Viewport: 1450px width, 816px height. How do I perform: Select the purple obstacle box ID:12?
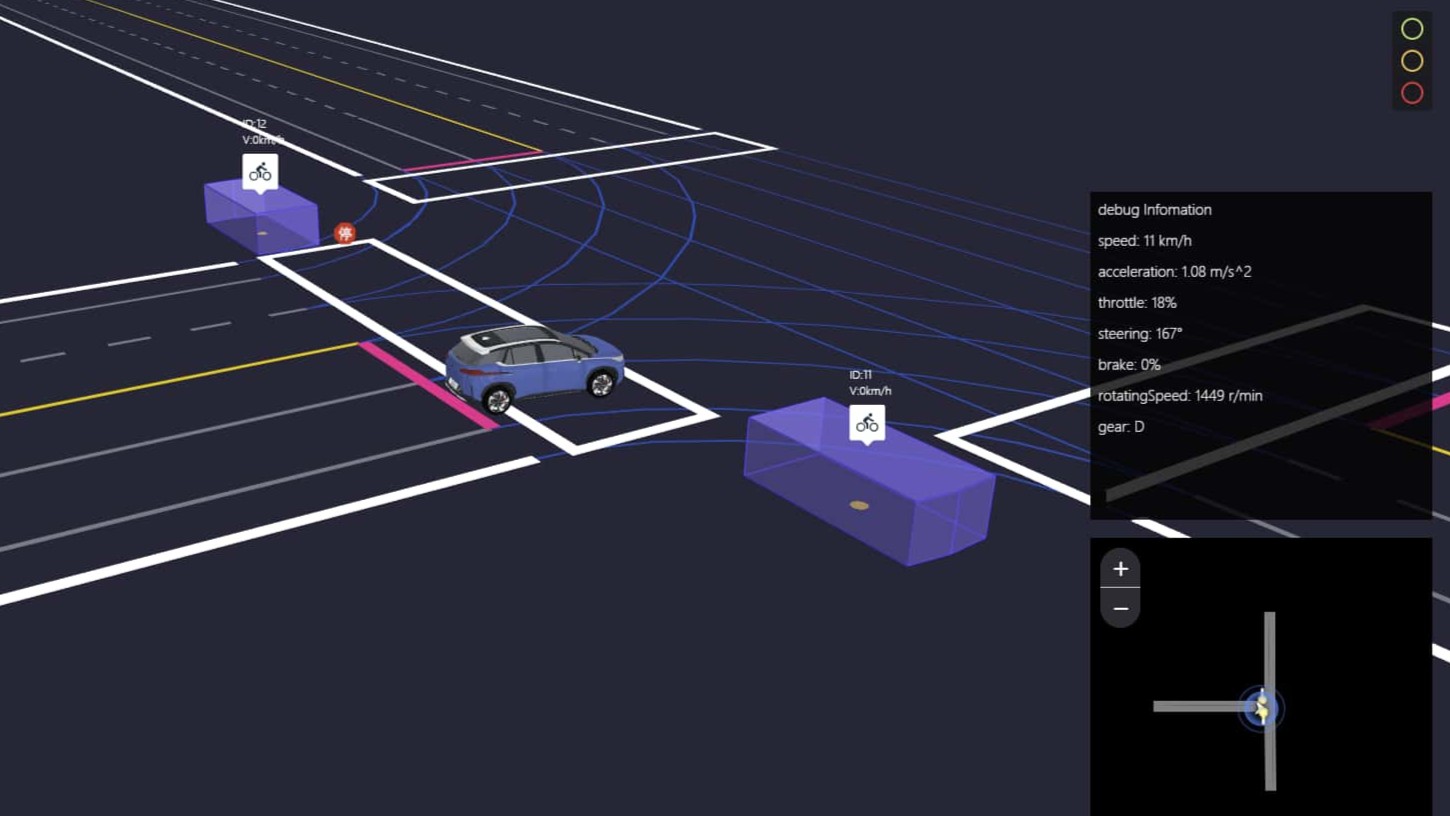[262, 217]
